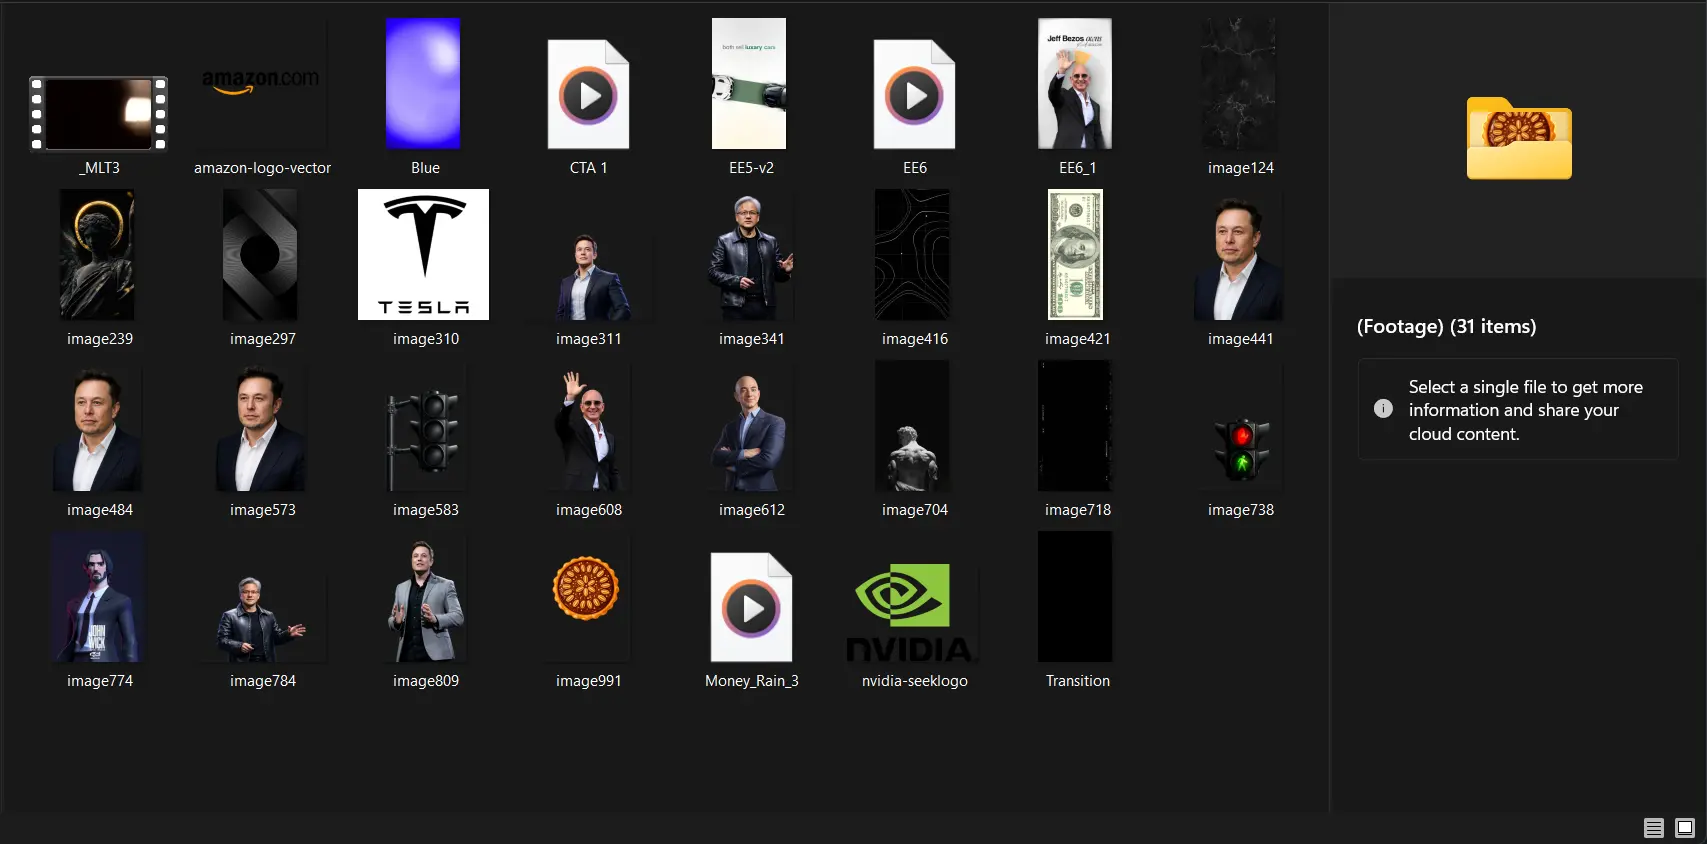Viewport: 1707px width, 844px height.
Task: Select the Tesla logo image310
Action: 424,255
